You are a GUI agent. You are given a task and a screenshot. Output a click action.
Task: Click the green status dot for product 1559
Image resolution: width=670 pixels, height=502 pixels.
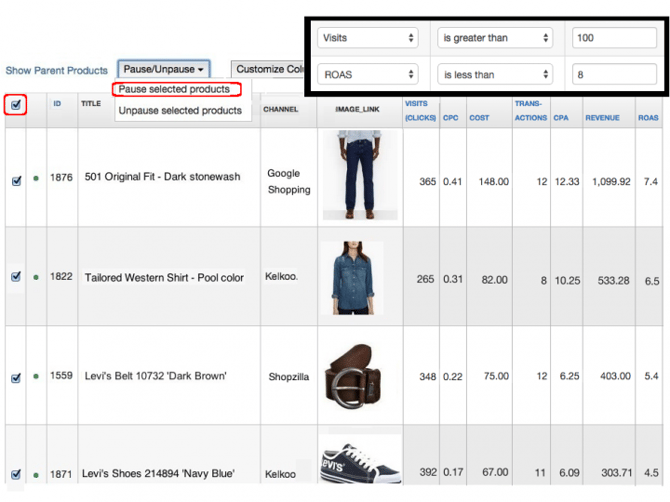tap(36, 377)
